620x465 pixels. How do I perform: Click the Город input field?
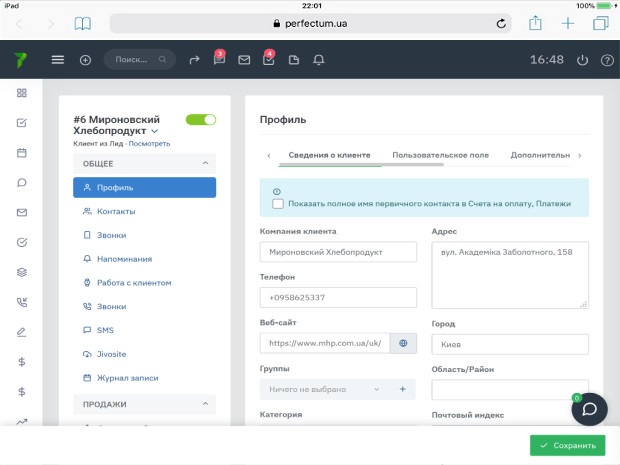click(510, 344)
